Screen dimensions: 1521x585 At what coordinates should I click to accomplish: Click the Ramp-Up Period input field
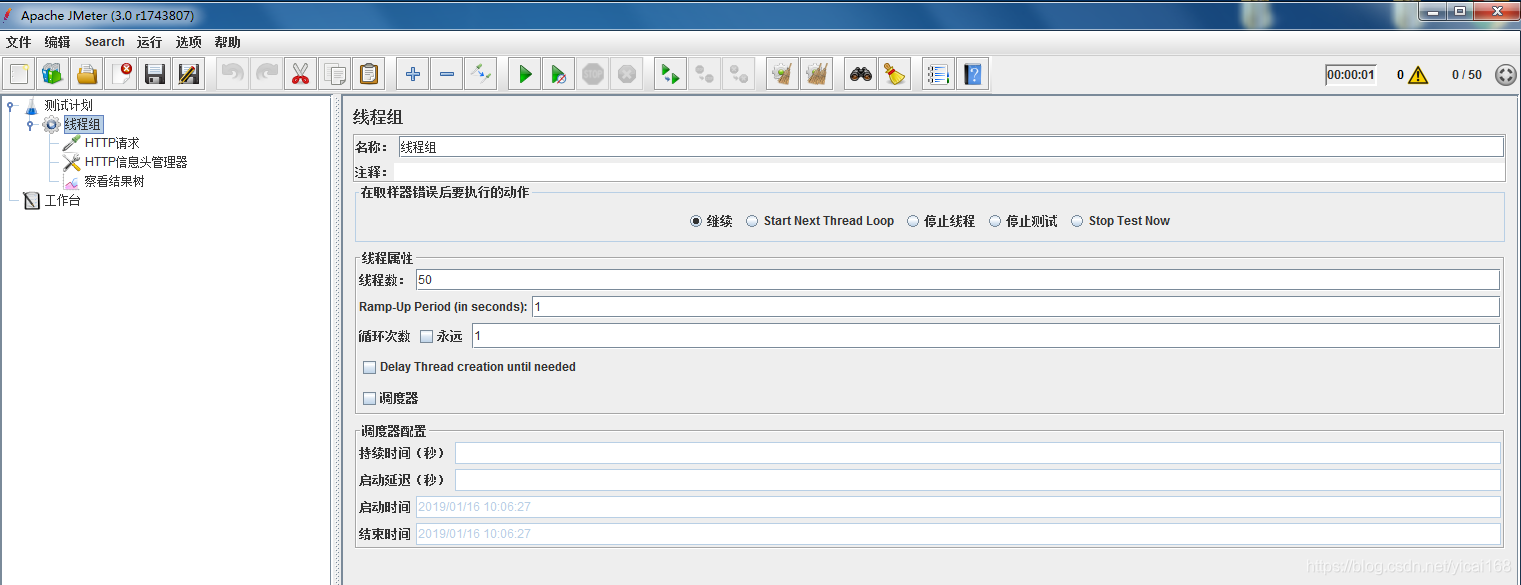point(1015,307)
